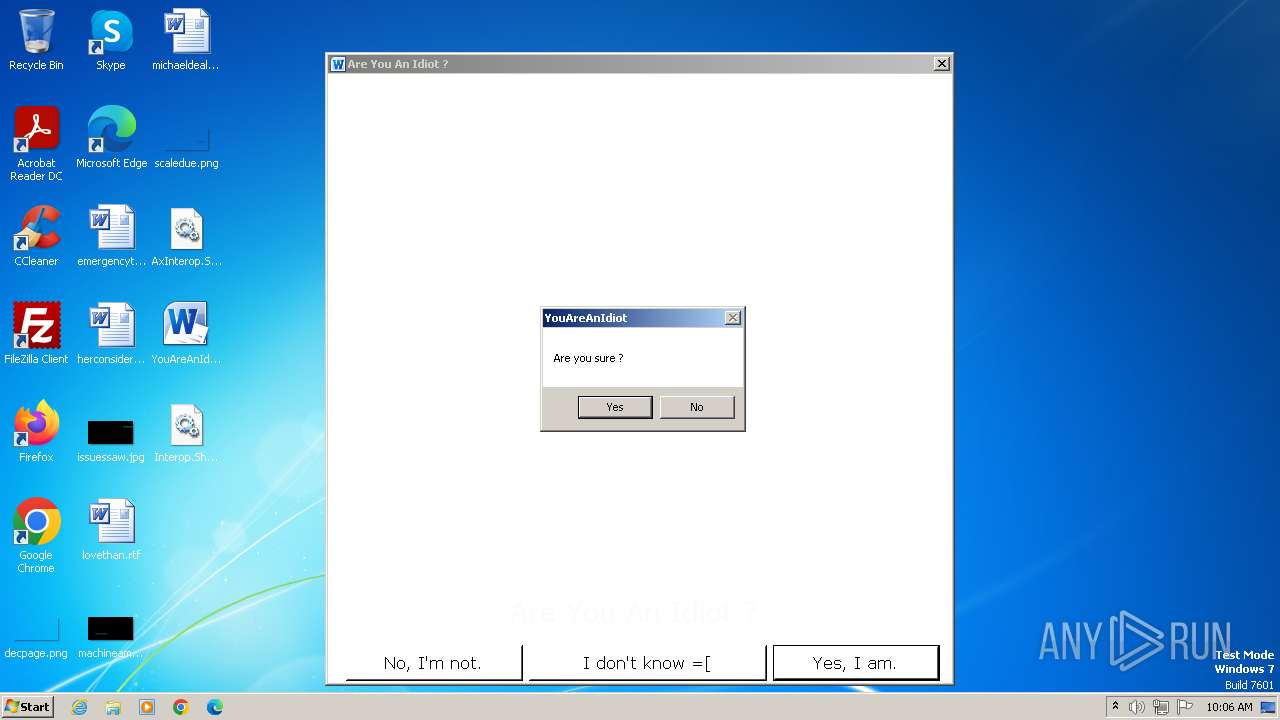The image size is (1280, 720).
Task: Launch Firefox from the desktop
Action: [36, 432]
